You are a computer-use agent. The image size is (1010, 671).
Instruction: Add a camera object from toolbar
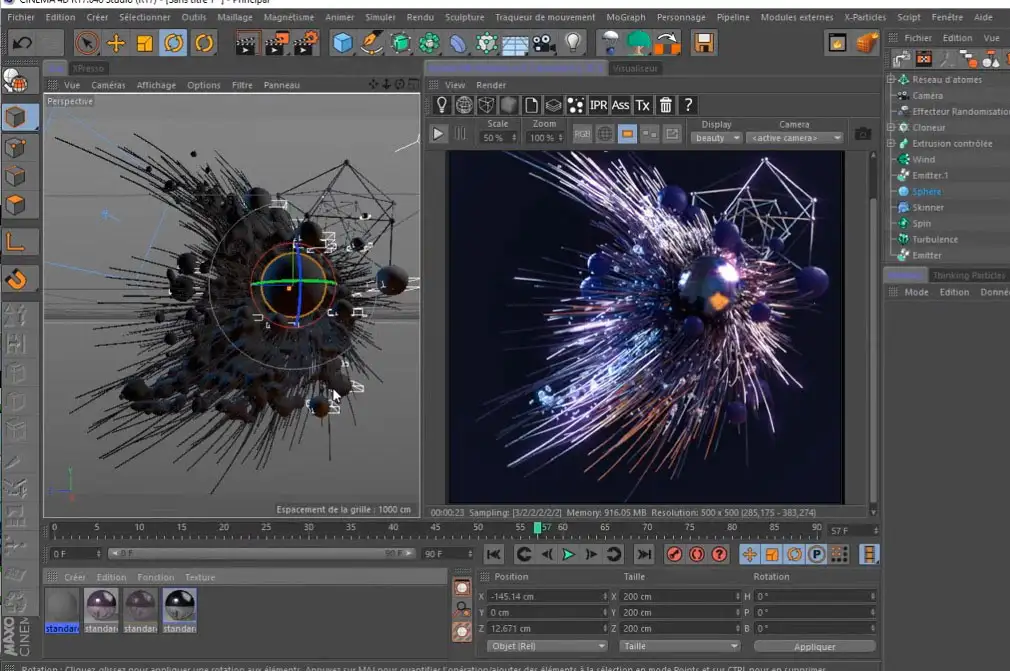tap(544, 43)
